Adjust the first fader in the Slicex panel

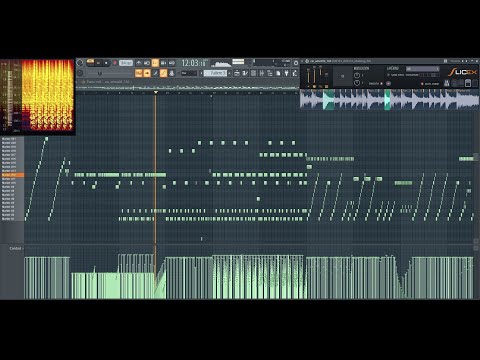click(308, 75)
